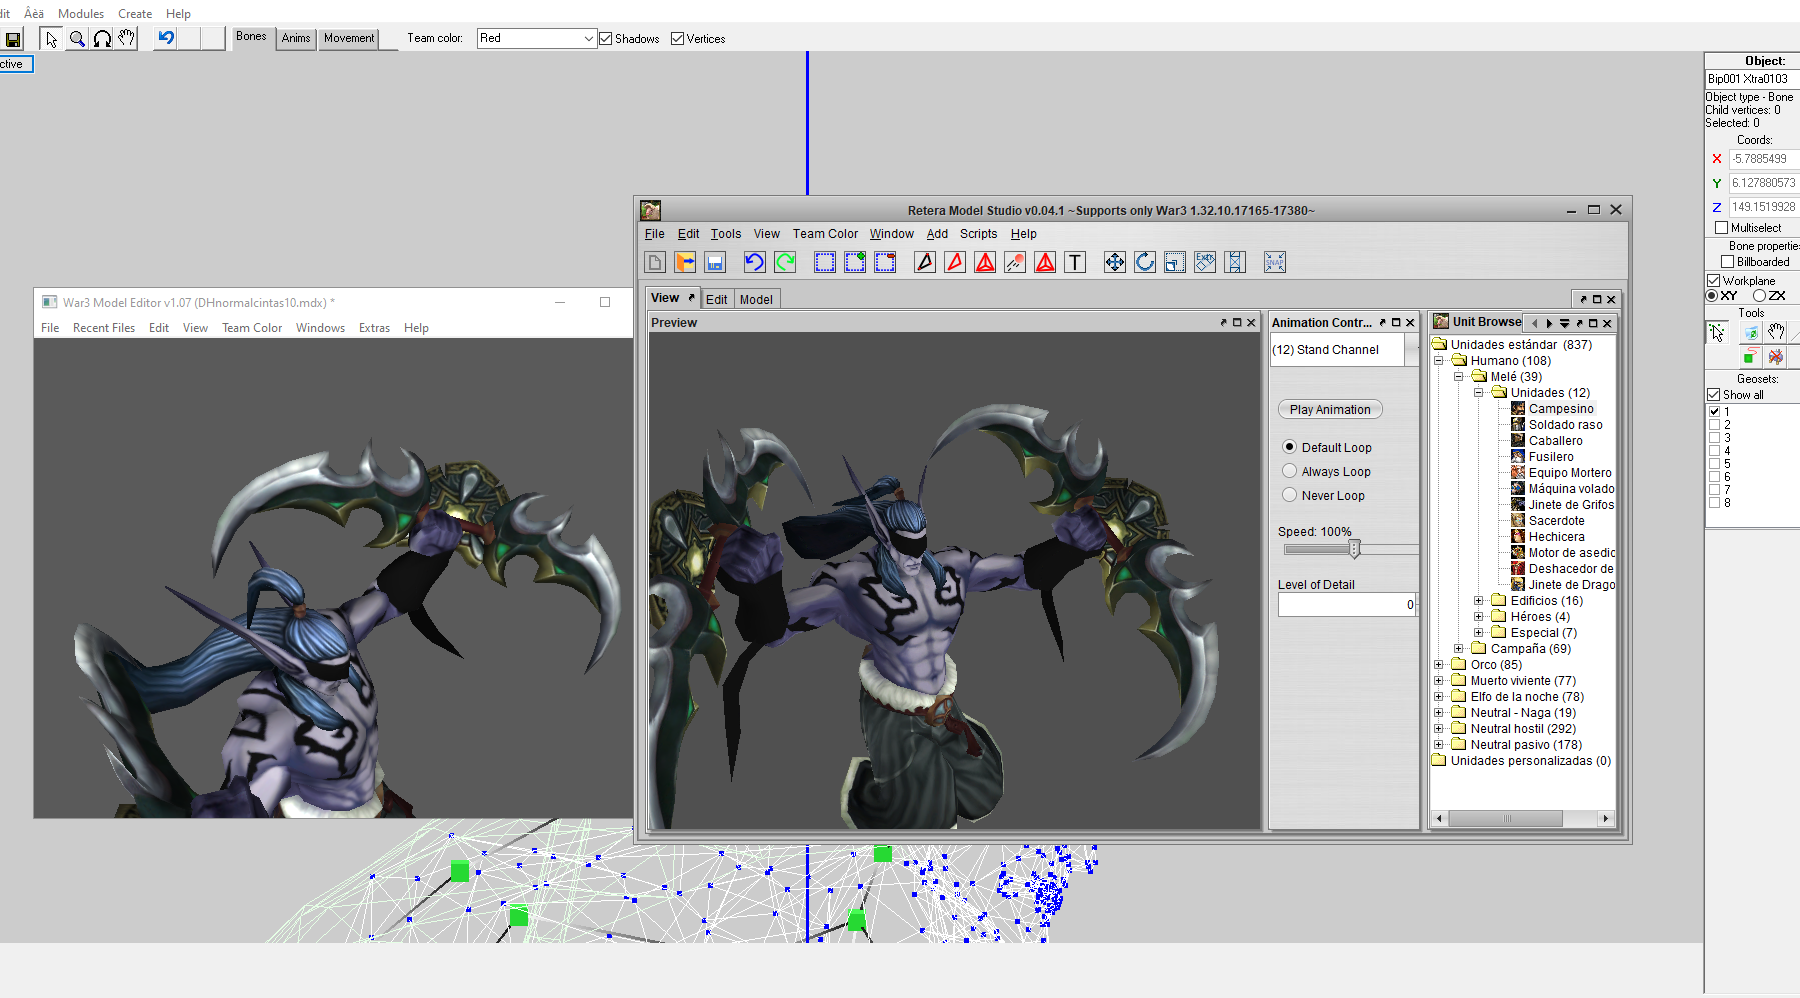Screen dimensions: 1800x998
Task: Open the Extras menu in War3 Model Editor
Action: tap(374, 328)
